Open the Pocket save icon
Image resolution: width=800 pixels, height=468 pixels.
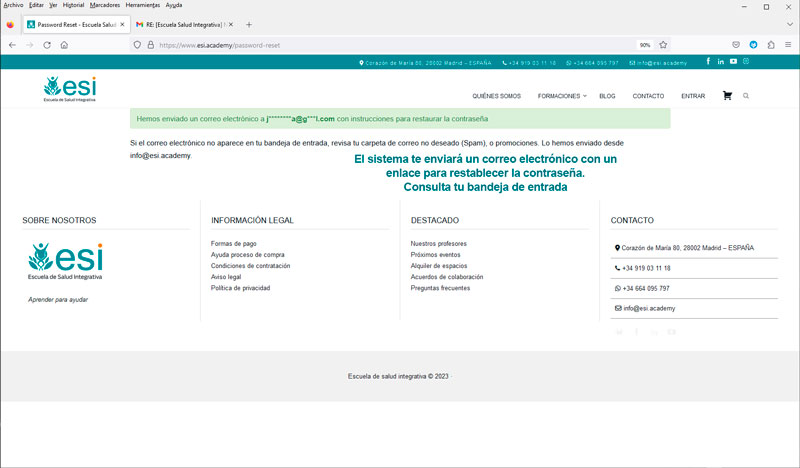pos(736,45)
